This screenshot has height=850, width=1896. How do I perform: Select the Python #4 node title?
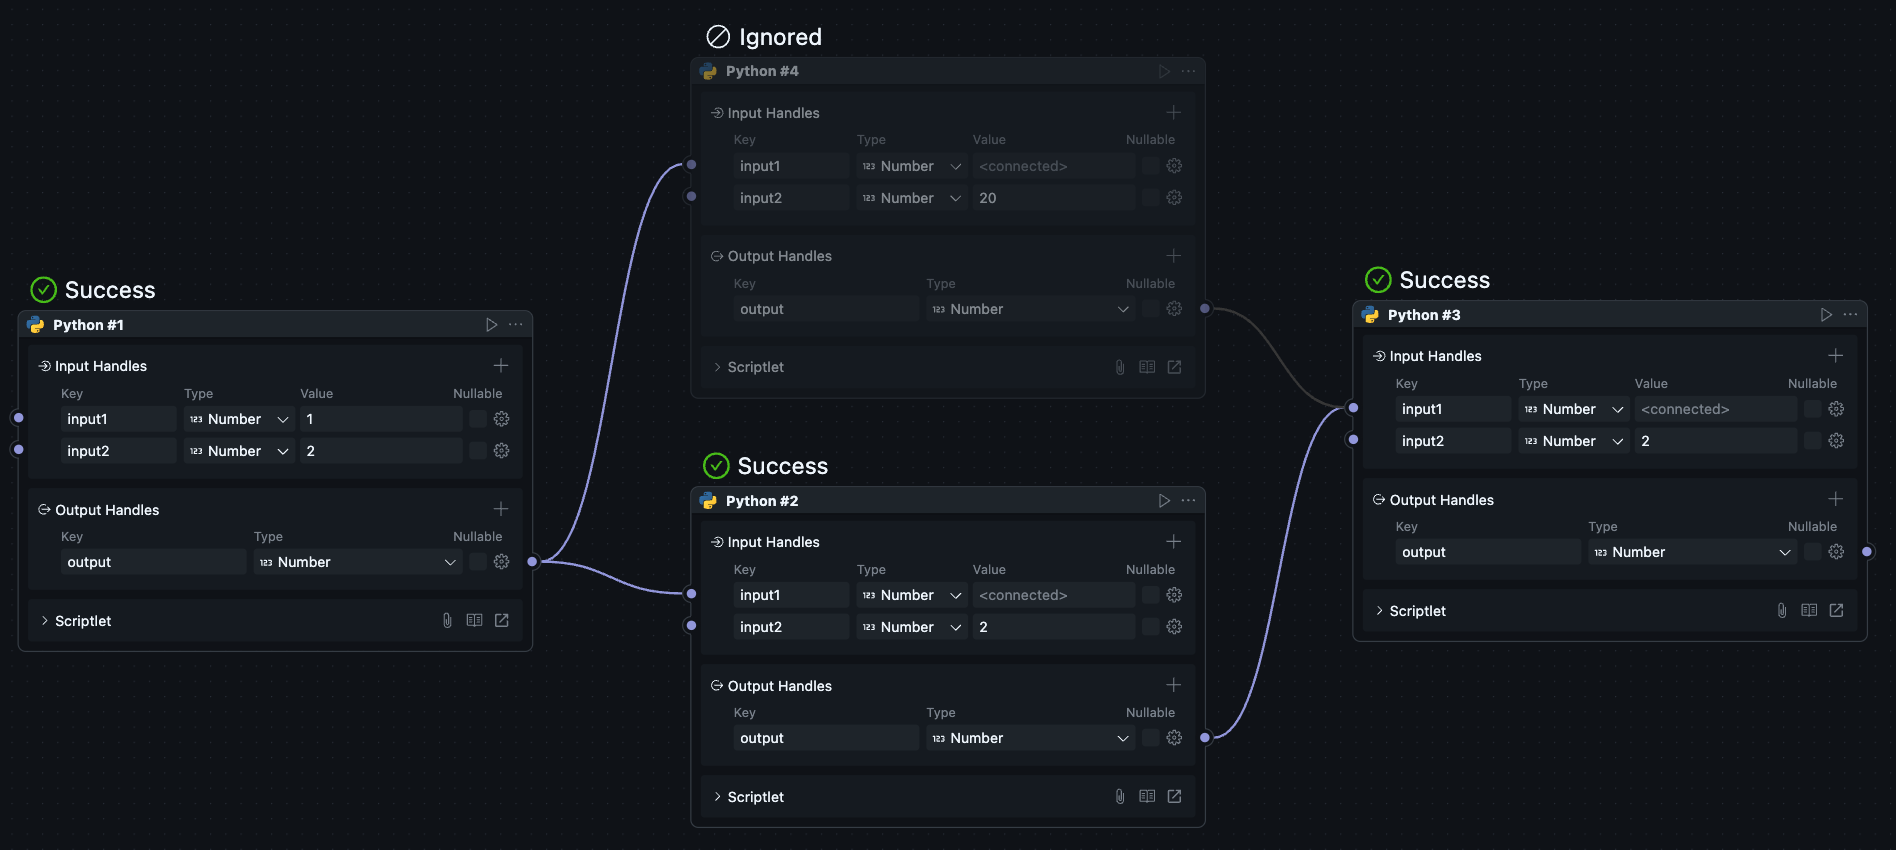(x=762, y=71)
